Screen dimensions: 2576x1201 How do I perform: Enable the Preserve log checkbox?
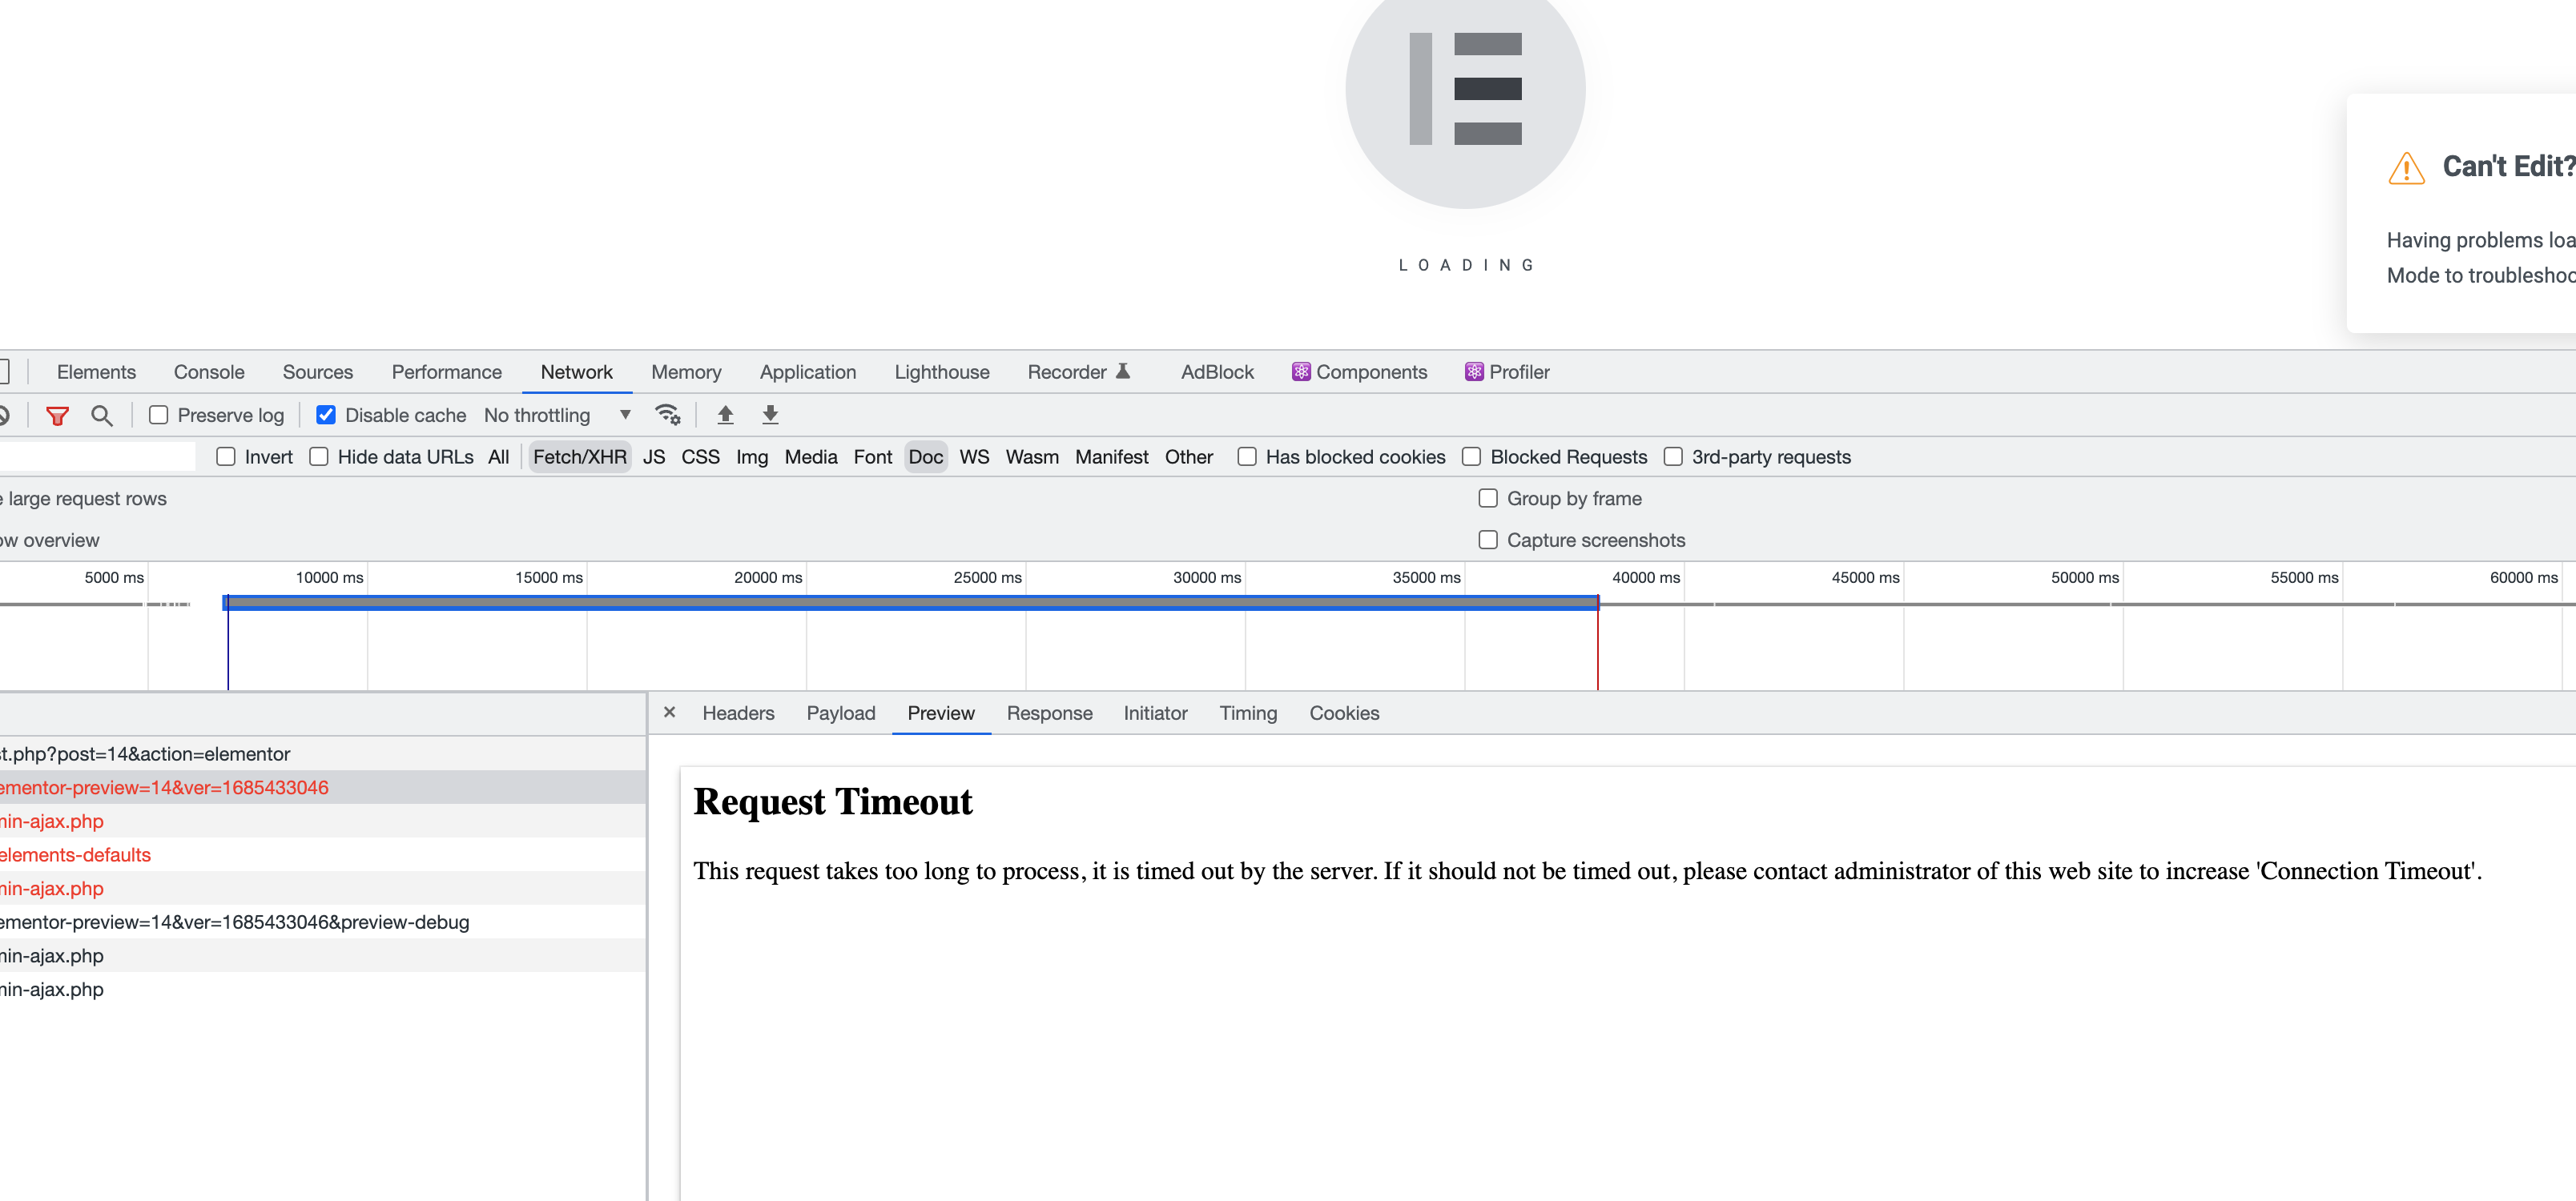(x=159, y=415)
